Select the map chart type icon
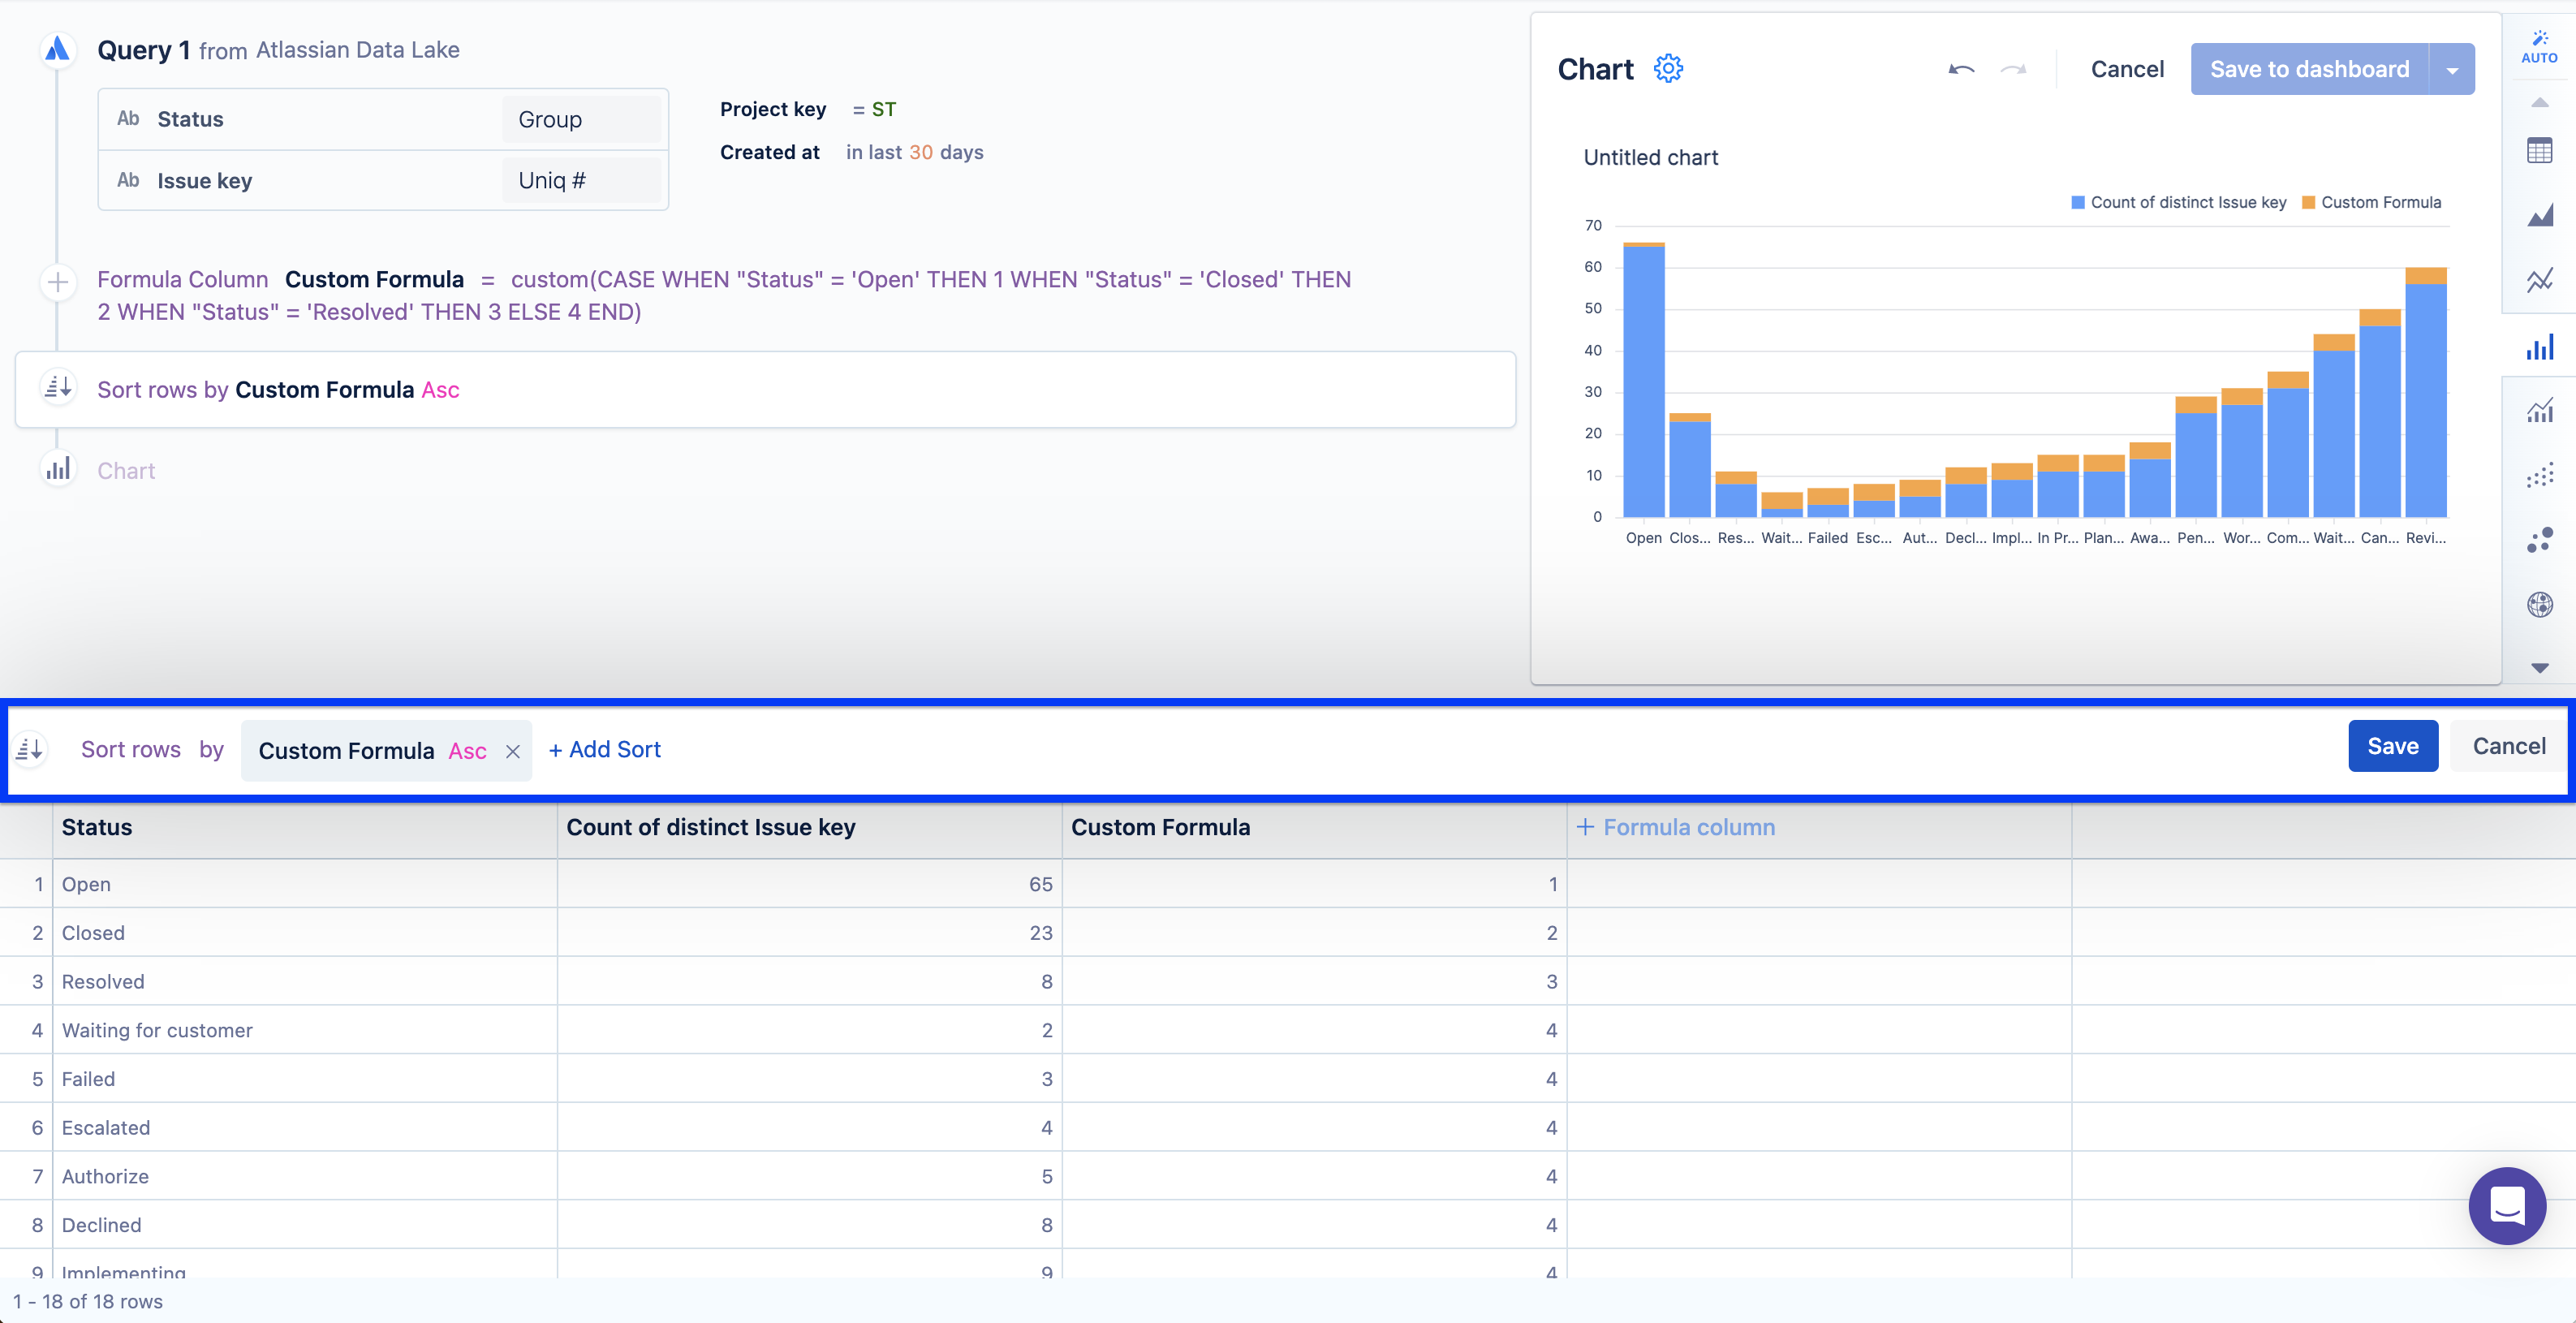Viewport: 2576px width, 1323px height. [2539, 604]
